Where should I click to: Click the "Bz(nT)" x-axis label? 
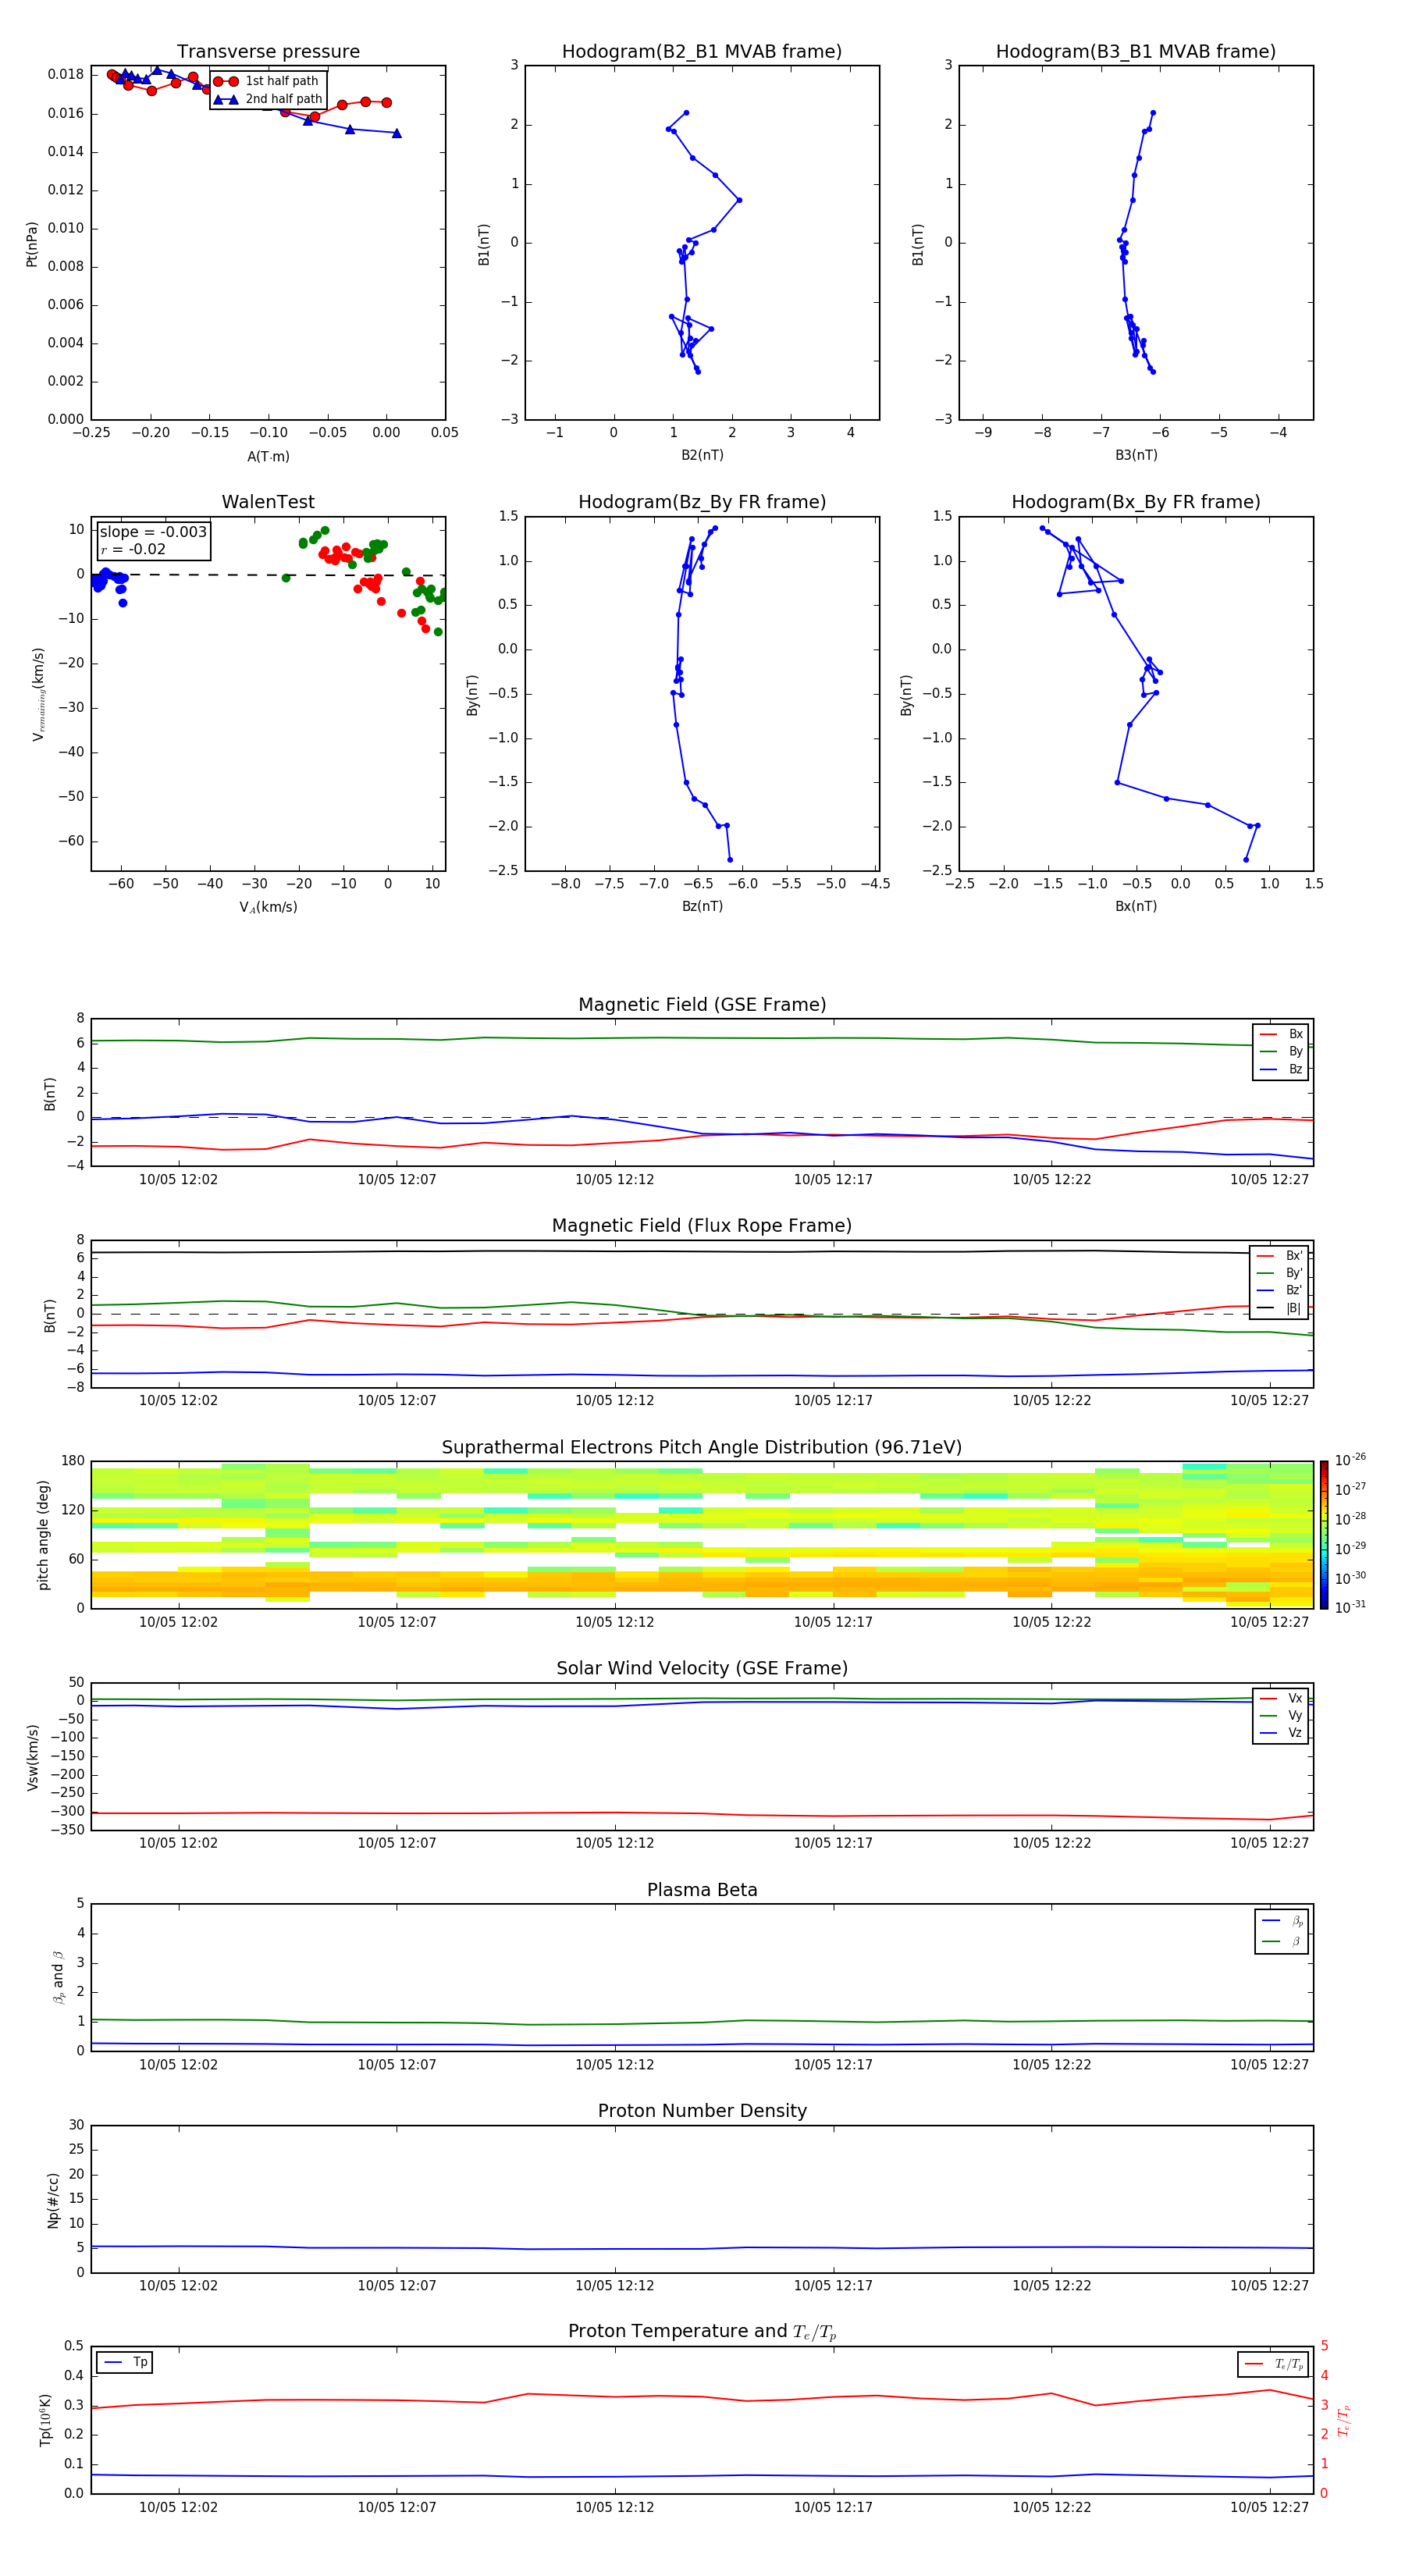[702, 907]
